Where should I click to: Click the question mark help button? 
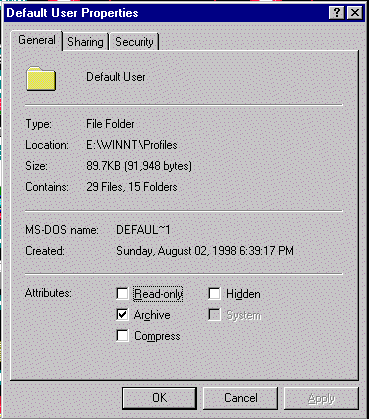pos(337,13)
